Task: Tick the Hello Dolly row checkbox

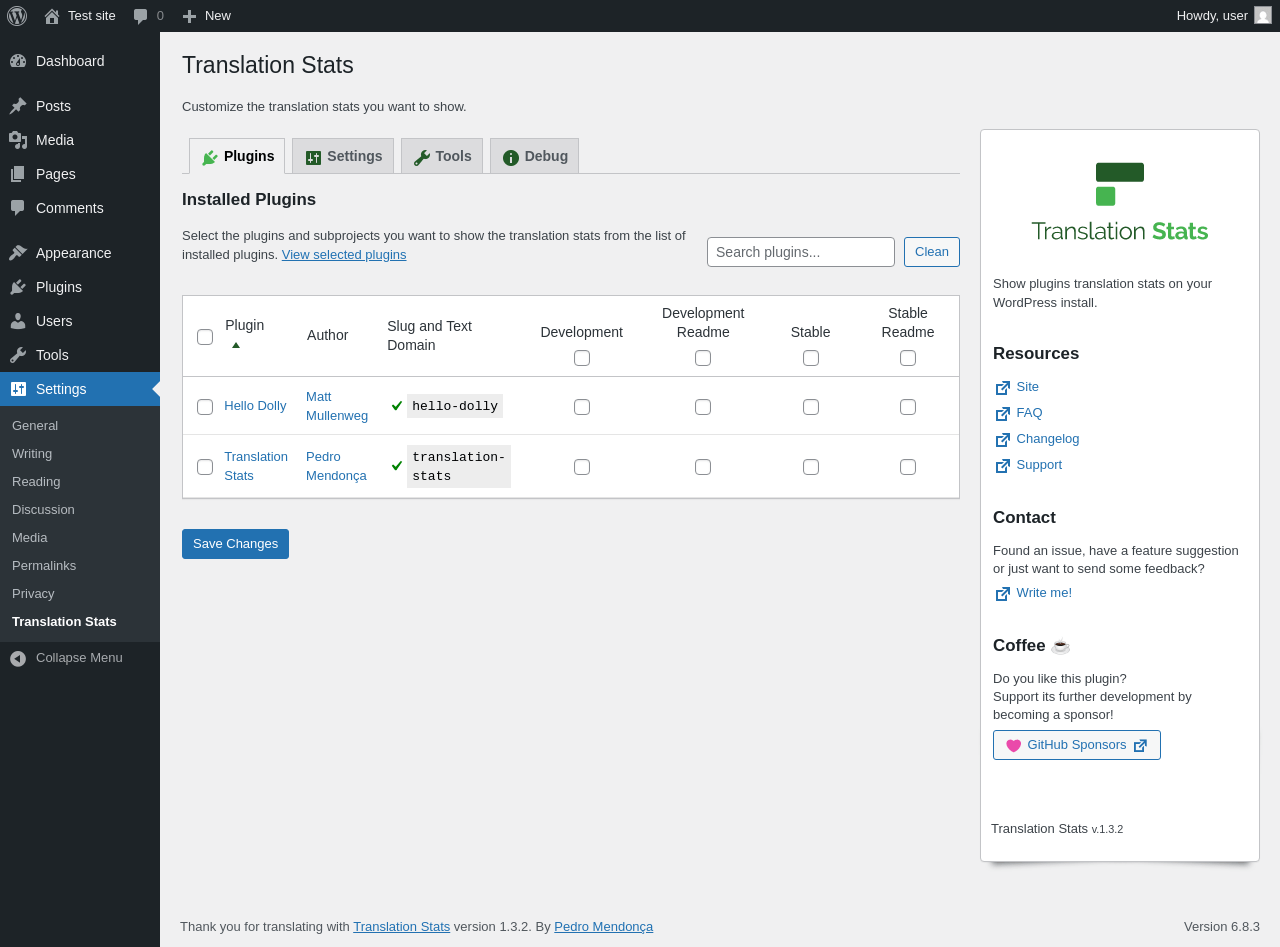Action: 205,407
